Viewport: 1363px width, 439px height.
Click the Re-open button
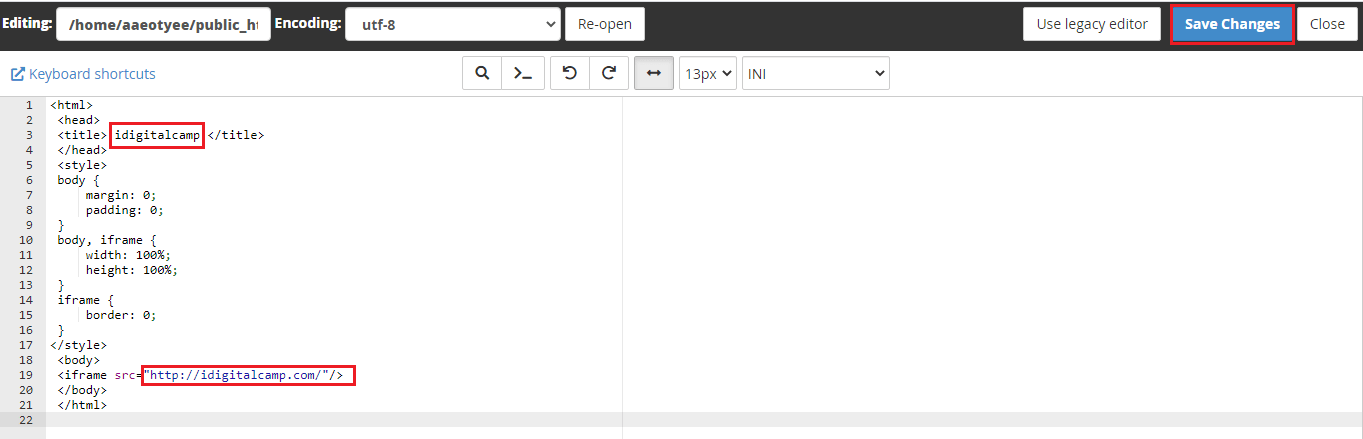(605, 24)
